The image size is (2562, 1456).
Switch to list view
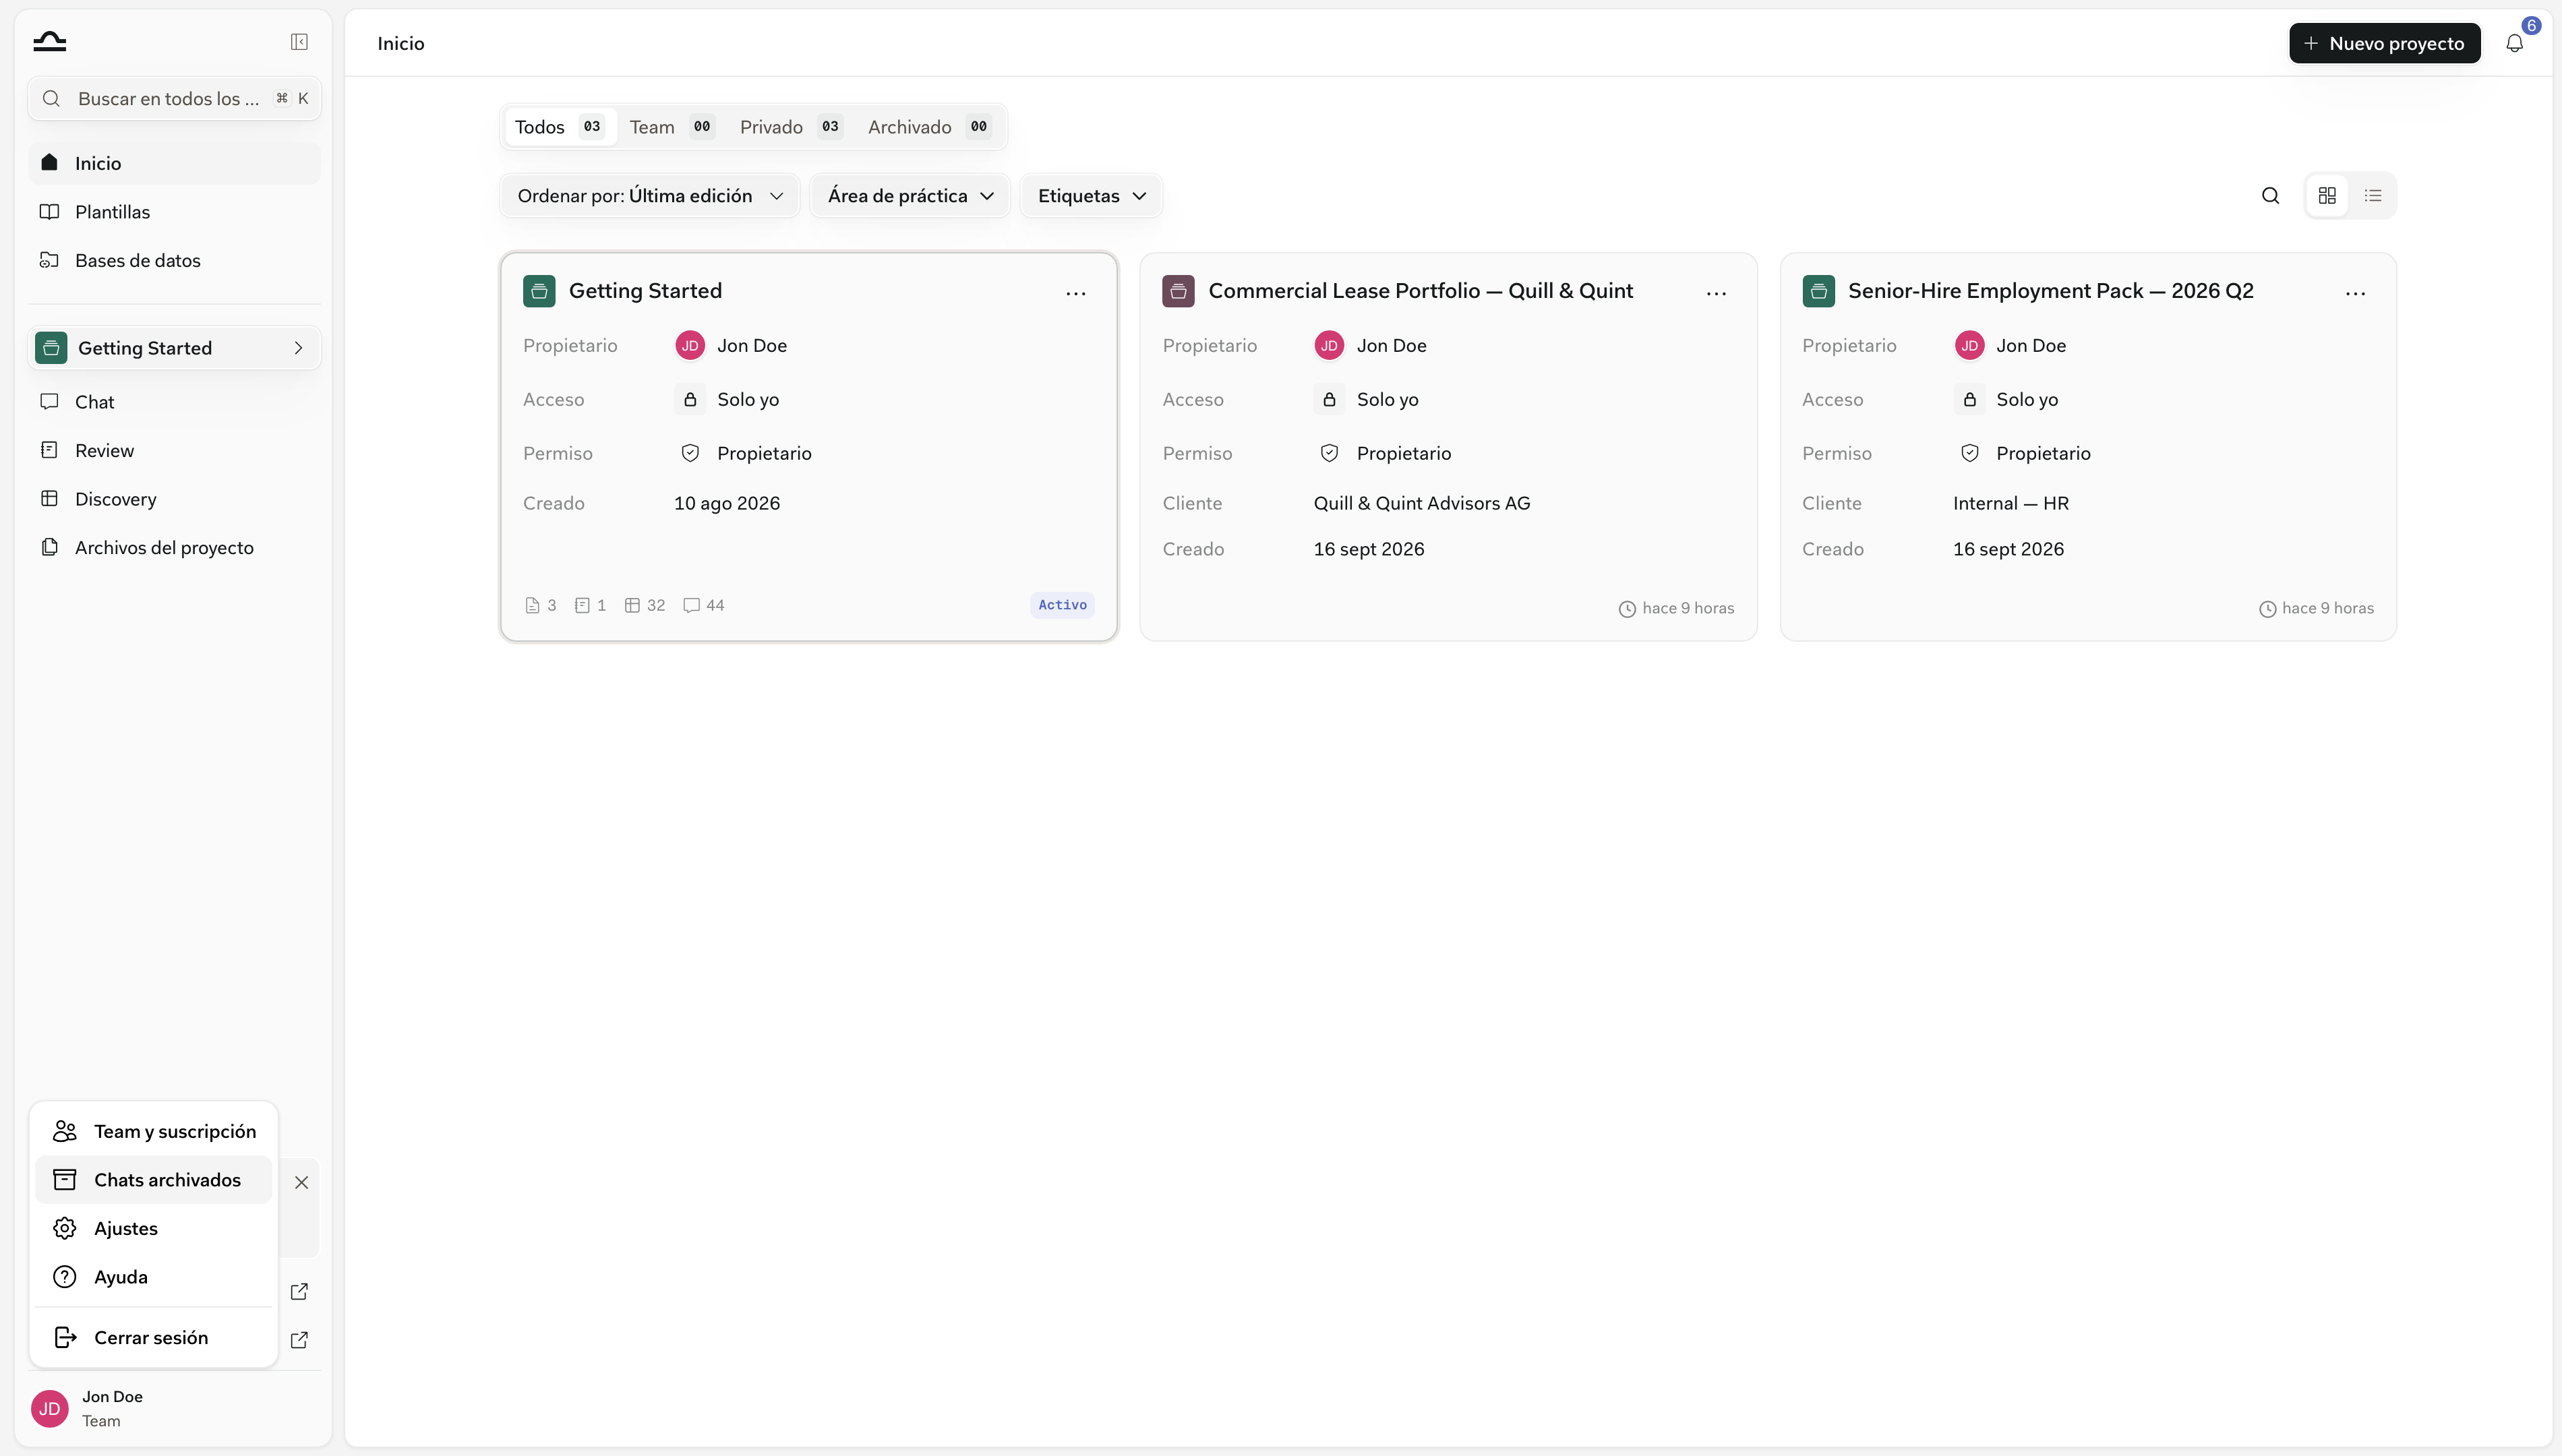2373,196
